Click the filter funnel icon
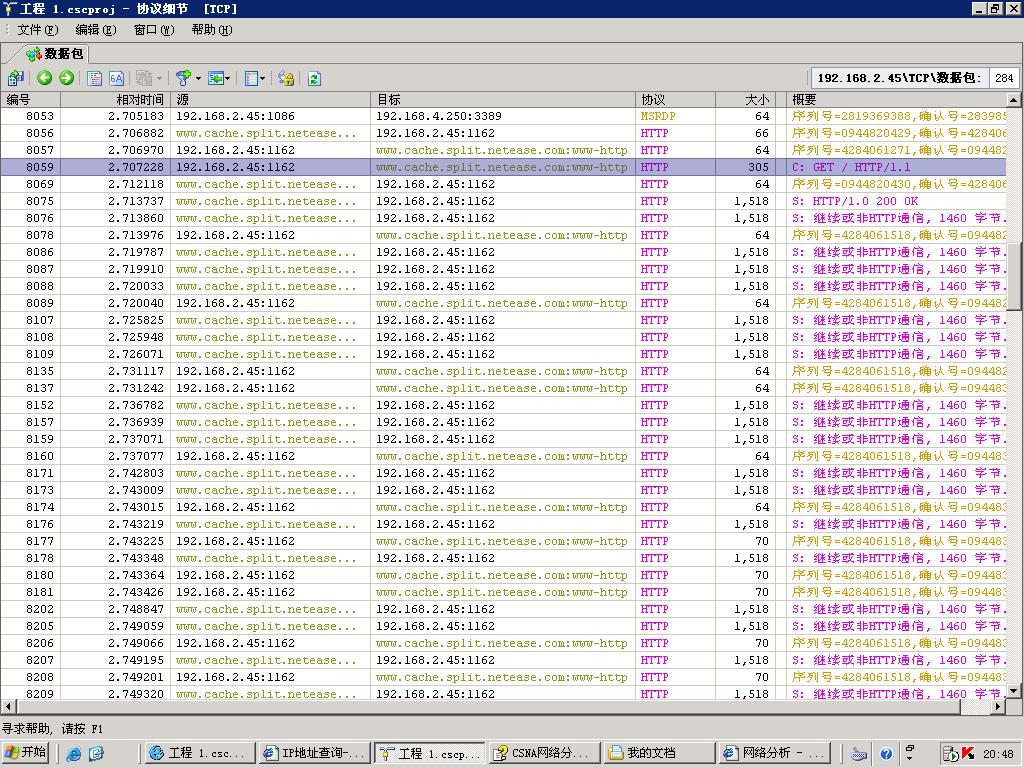The height and width of the screenshot is (768, 1024). click(x=182, y=78)
